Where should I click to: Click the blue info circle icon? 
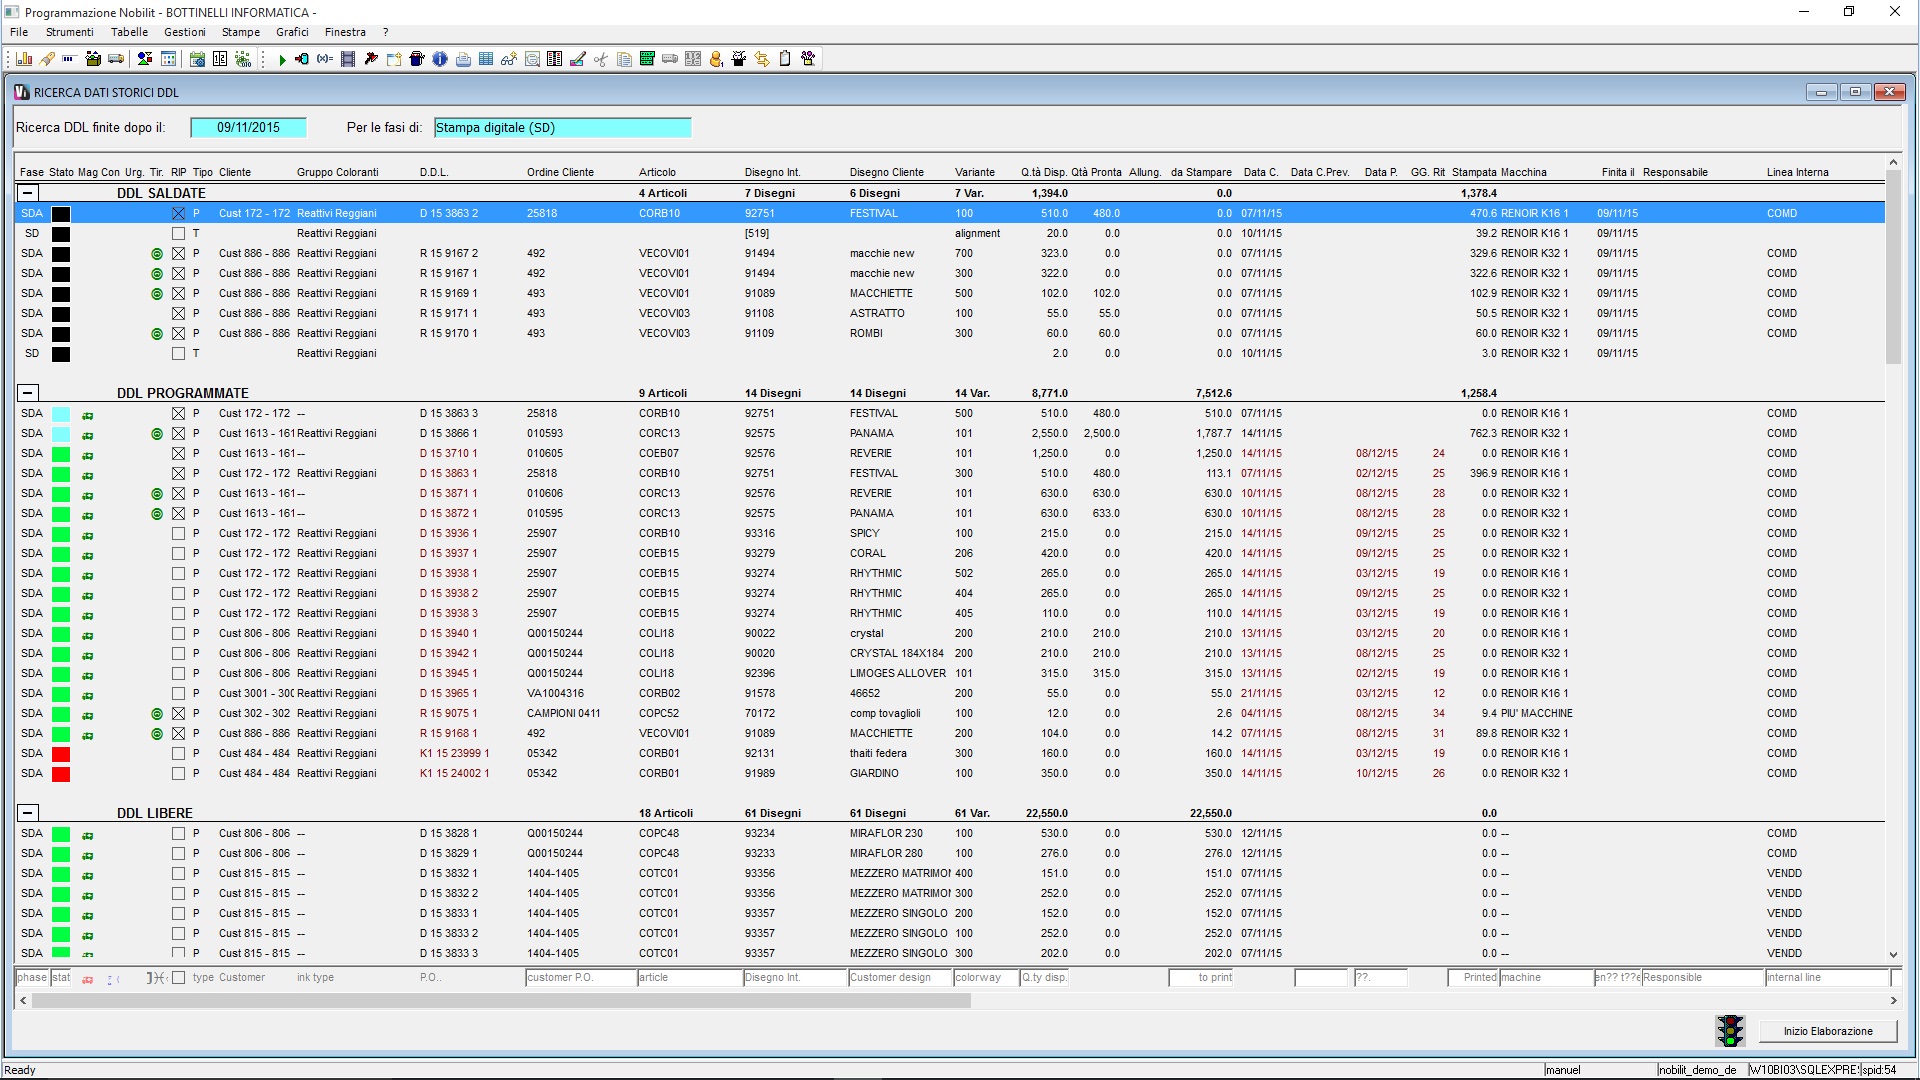point(440,59)
